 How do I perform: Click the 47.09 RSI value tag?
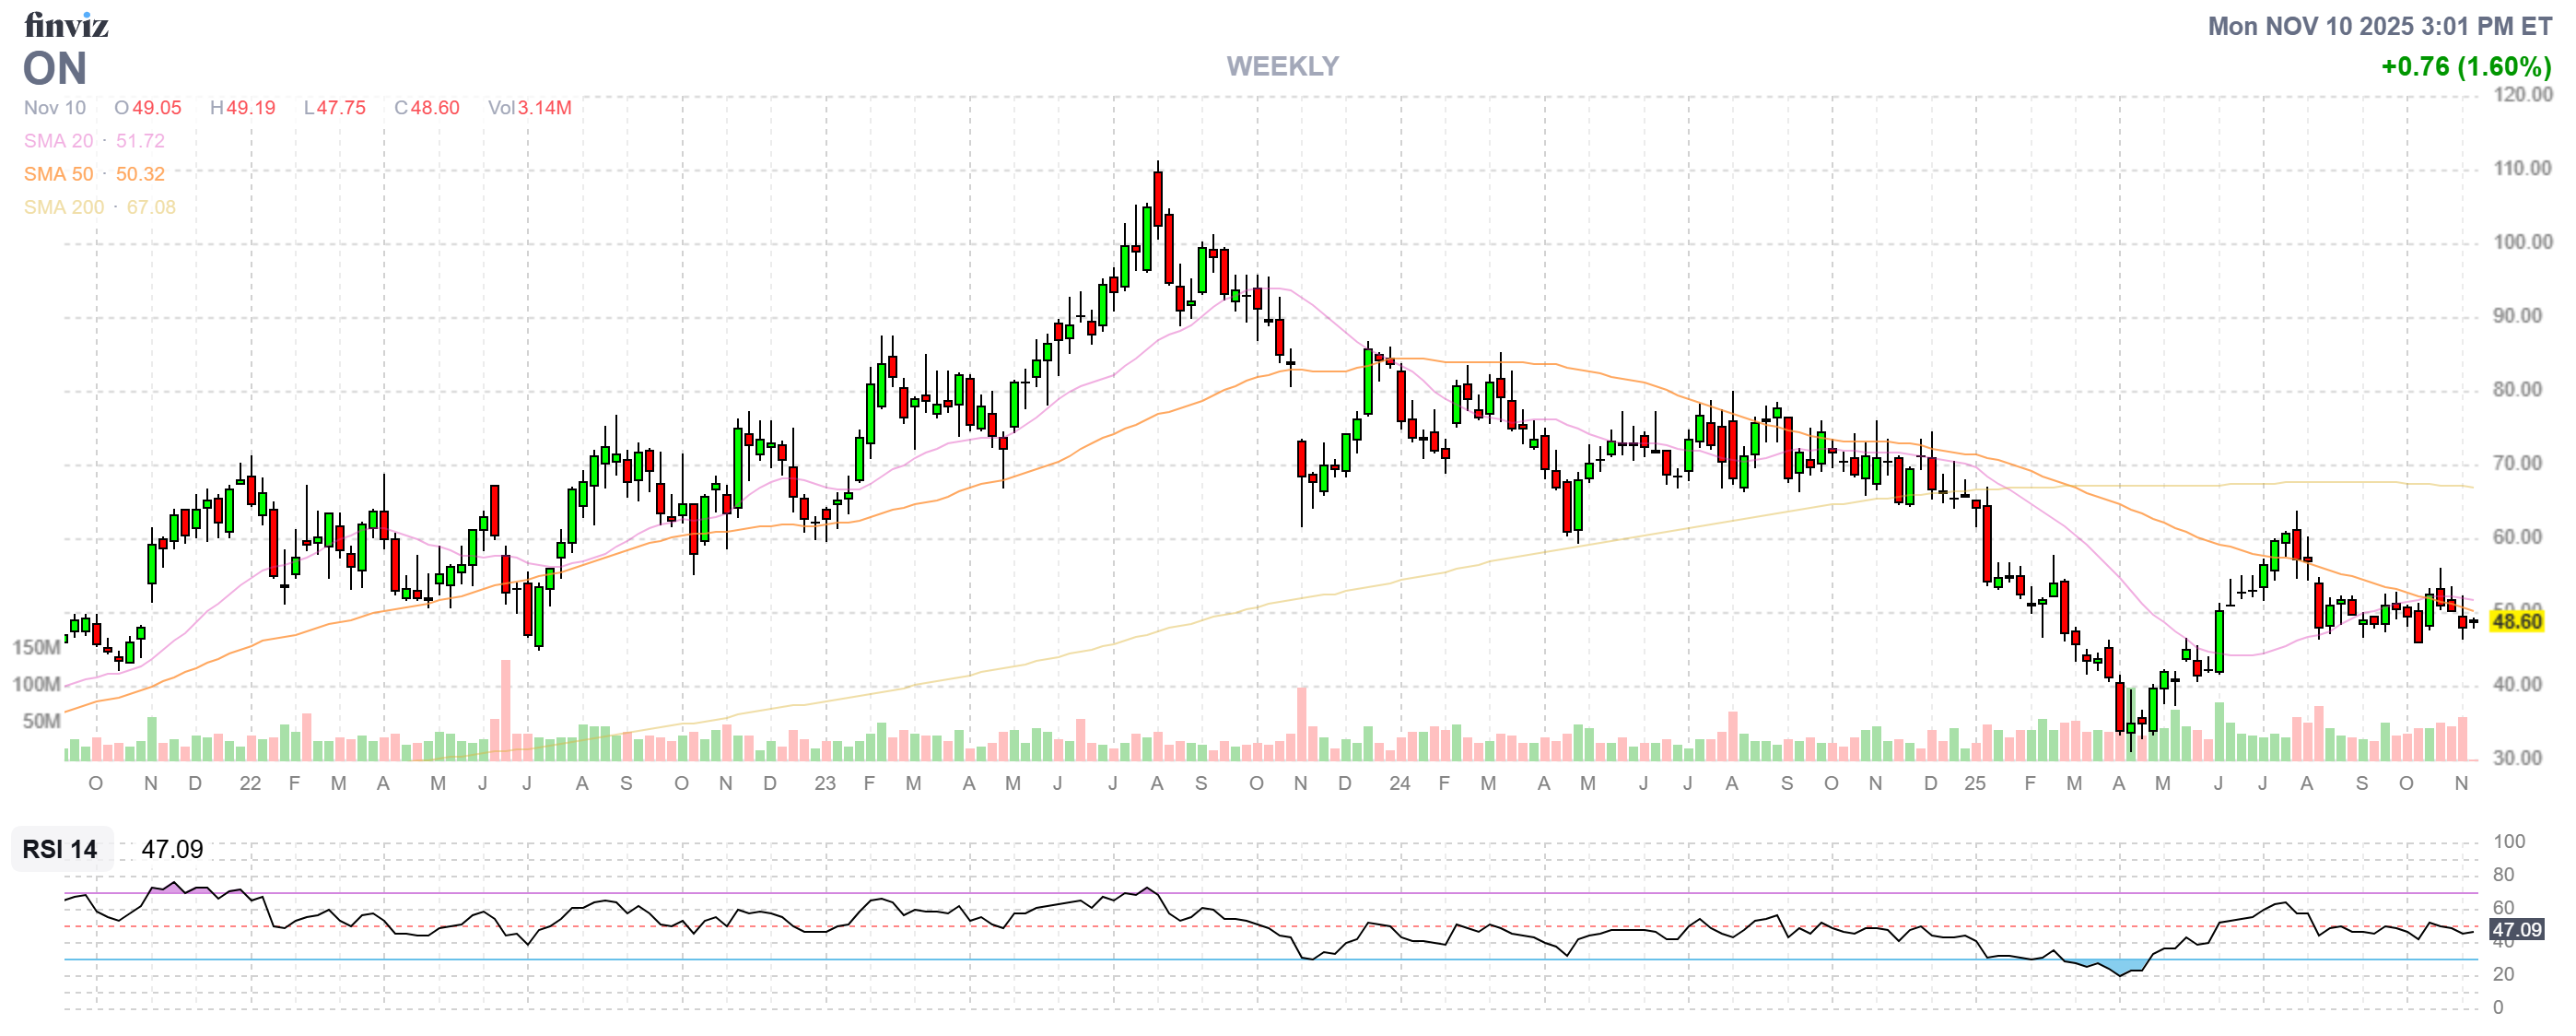pyautogui.click(x=2516, y=929)
